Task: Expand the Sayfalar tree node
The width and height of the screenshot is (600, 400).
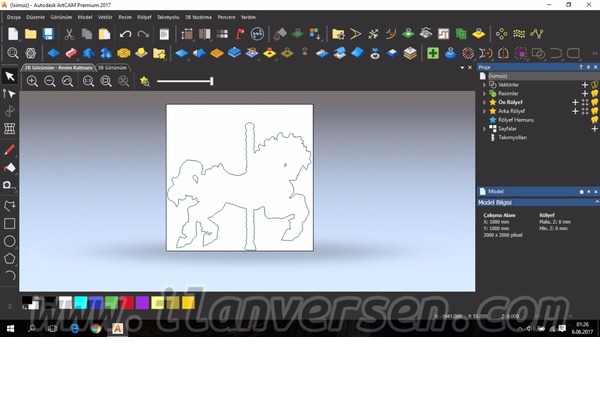Action: pyautogui.click(x=484, y=129)
